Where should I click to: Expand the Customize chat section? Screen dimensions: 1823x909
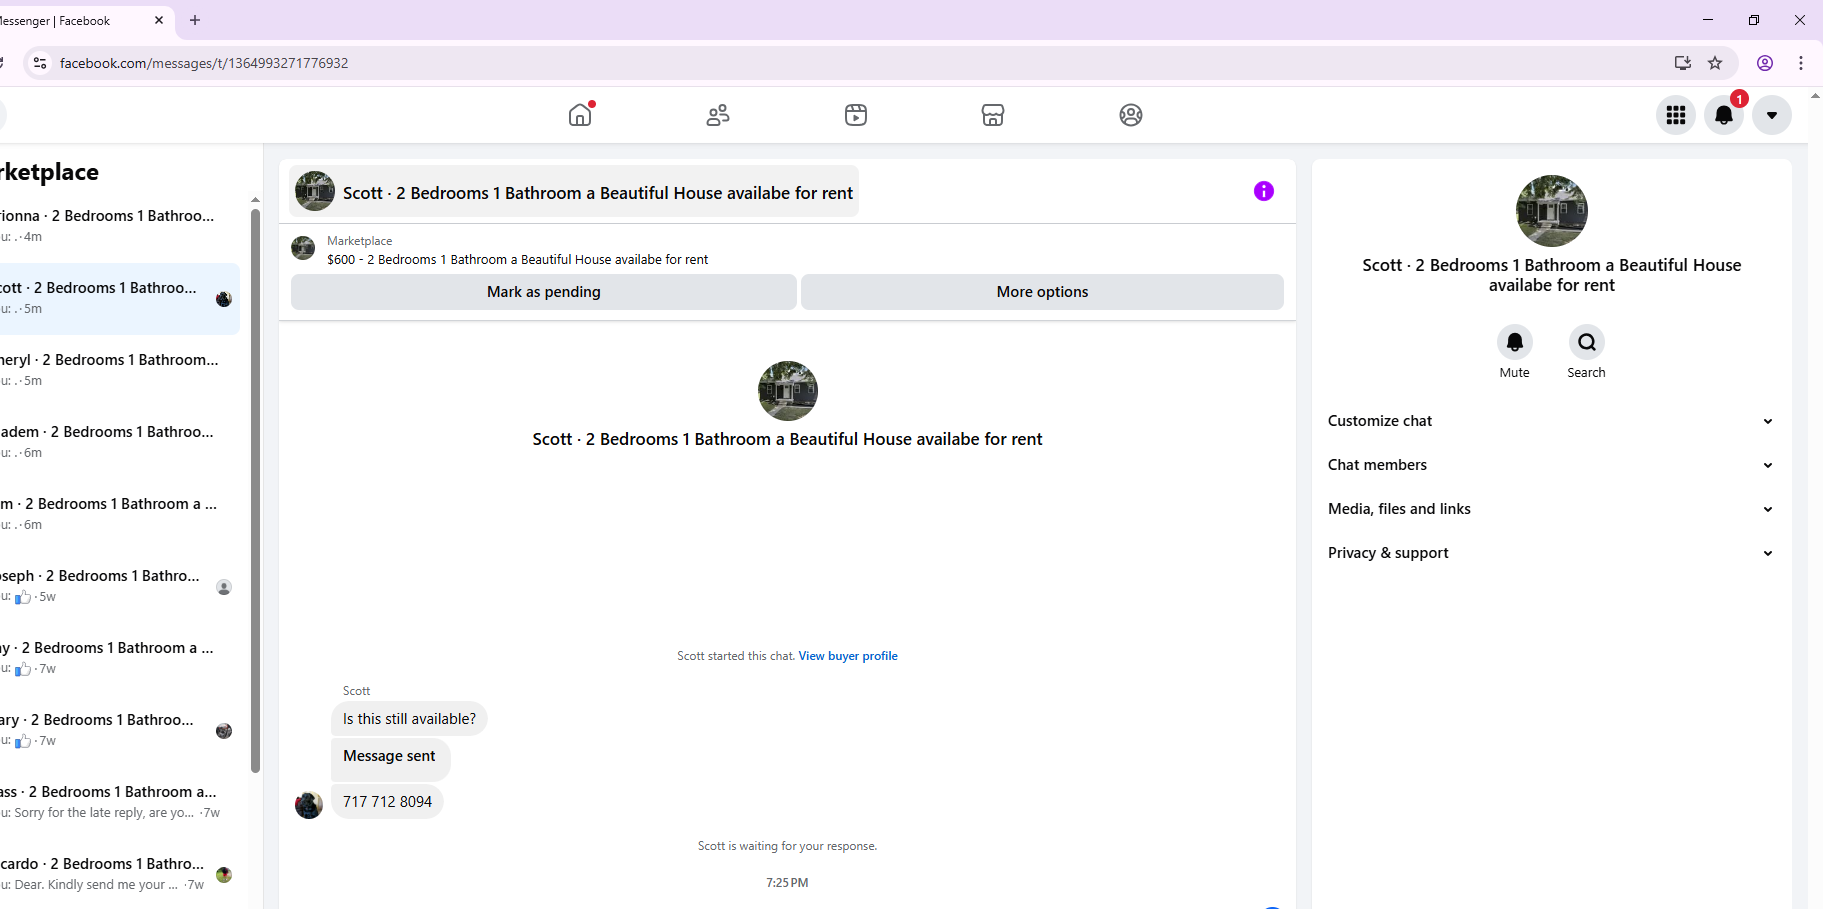[1551, 421]
